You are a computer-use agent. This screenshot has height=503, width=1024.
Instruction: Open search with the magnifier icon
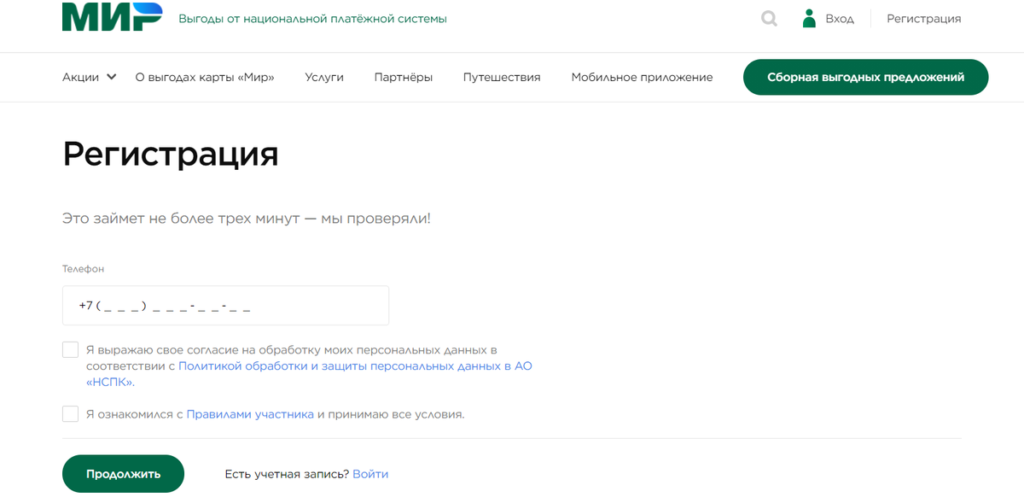[x=769, y=18]
